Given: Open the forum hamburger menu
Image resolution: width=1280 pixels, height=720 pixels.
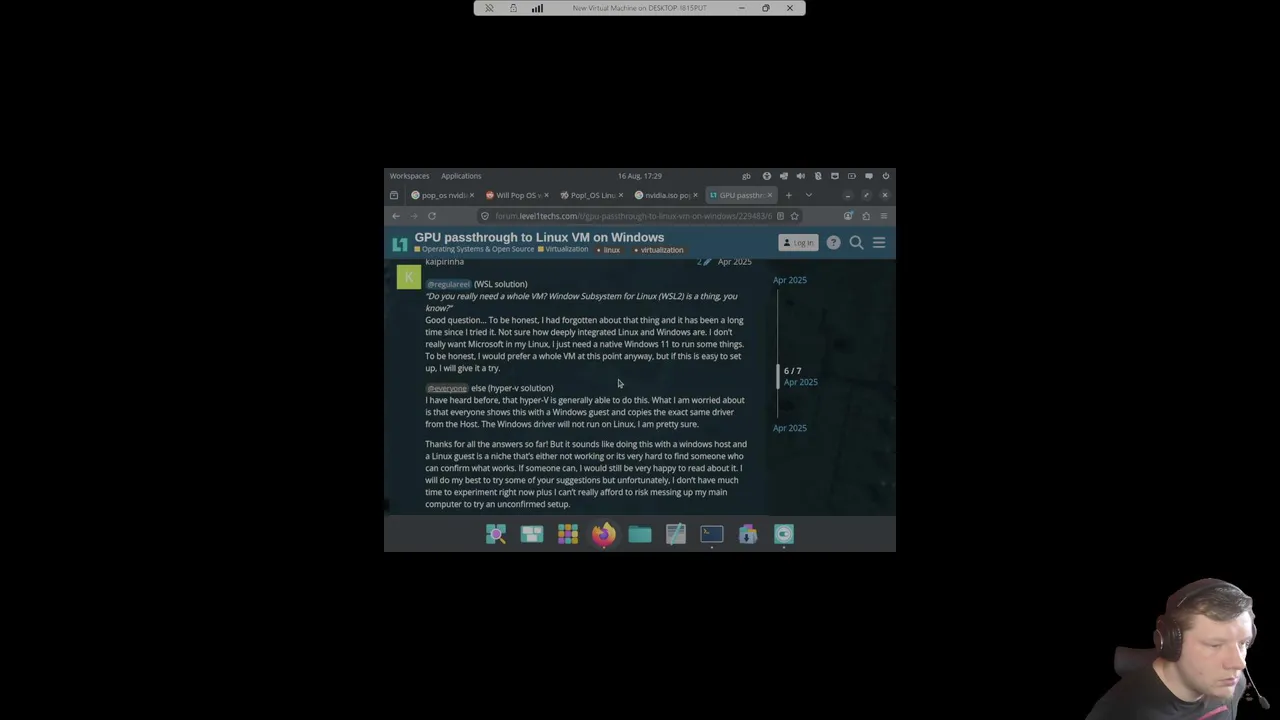Looking at the screenshot, I should [879, 243].
